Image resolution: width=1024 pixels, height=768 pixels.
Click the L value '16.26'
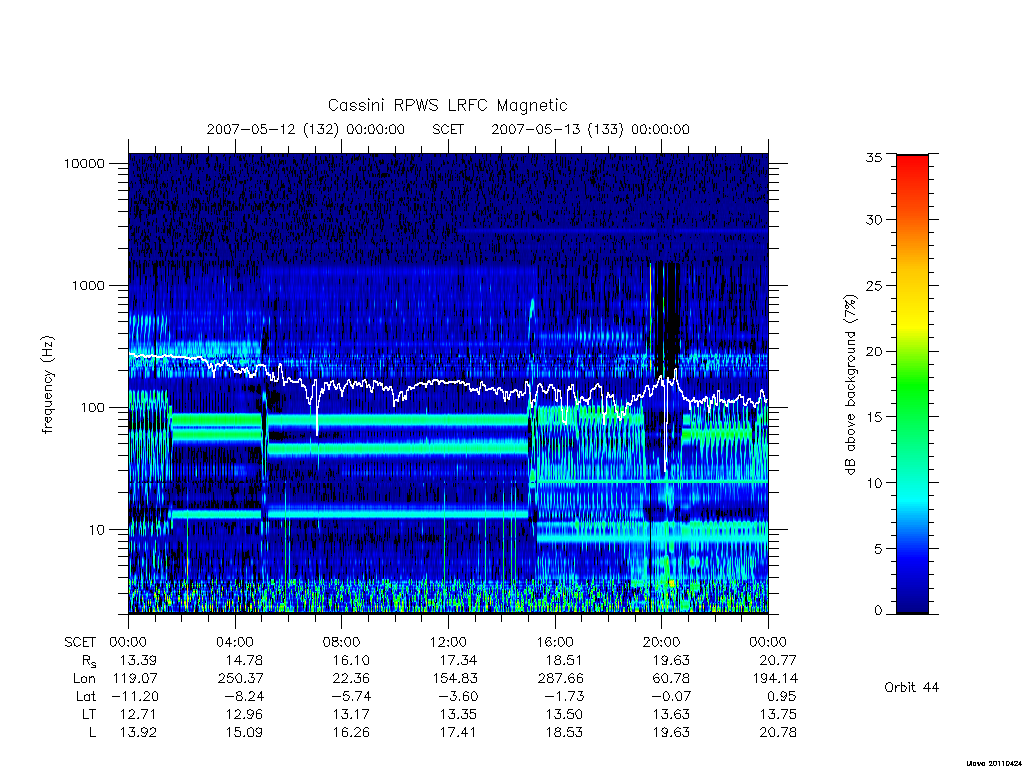pos(351,732)
